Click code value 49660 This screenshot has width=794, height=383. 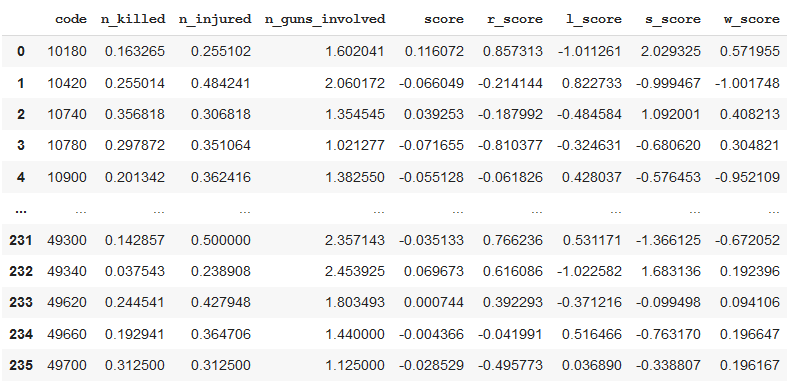click(67, 334)
